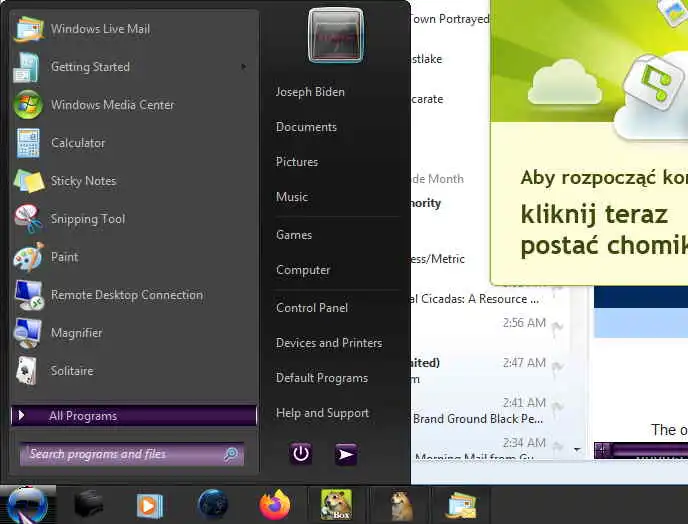
Task: Click the music note cloud icon in ad
Action: pos(655,83)
